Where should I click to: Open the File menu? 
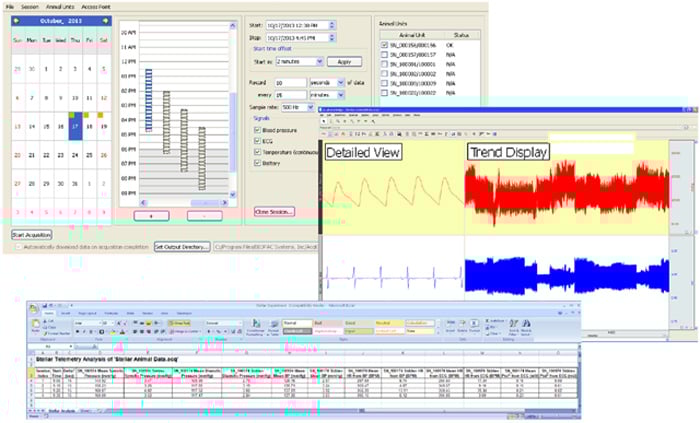10,7
